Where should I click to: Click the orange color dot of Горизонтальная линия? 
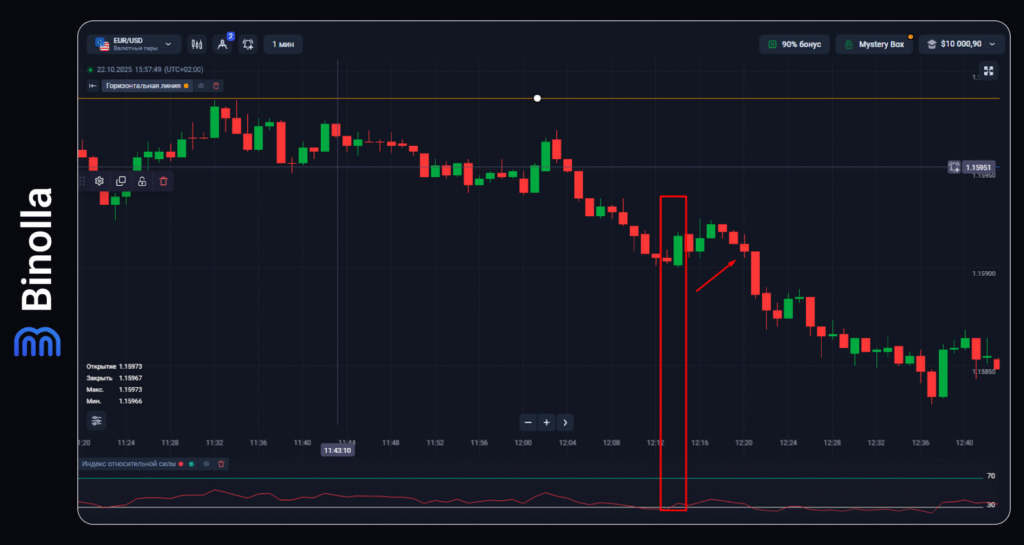pos(186,86)
